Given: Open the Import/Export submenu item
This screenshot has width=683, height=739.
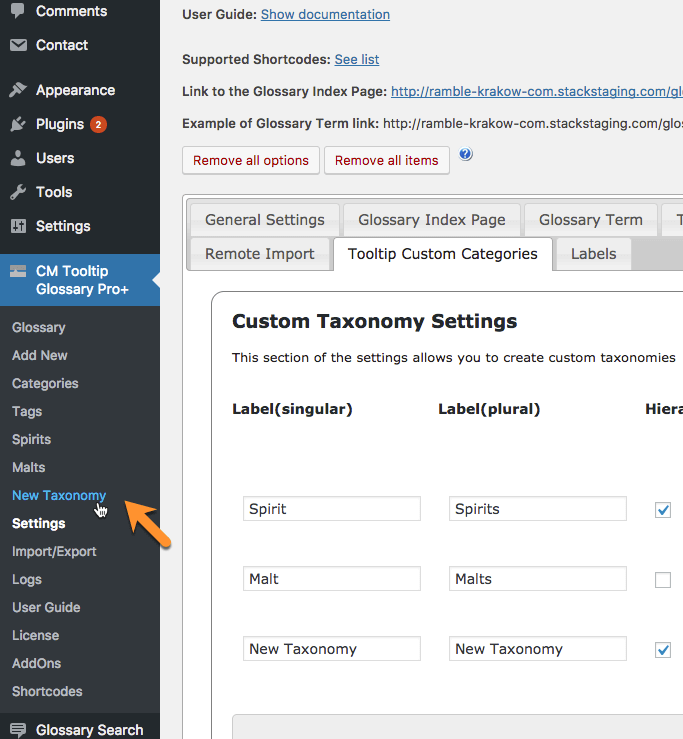Looking at the screenshot, I should click(54, 552).
